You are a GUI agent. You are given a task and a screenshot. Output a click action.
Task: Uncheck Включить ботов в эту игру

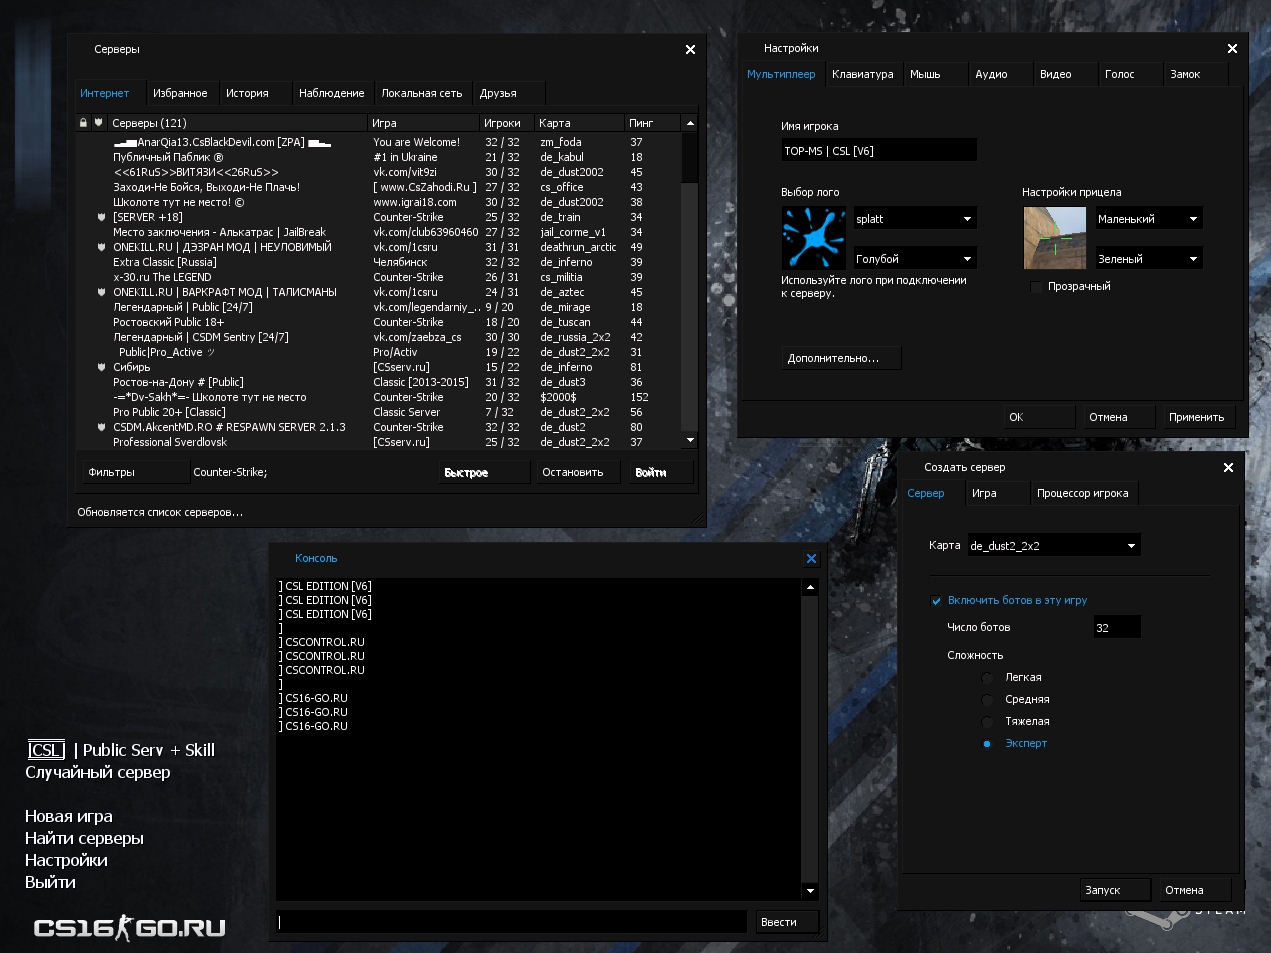coord(936,601)
